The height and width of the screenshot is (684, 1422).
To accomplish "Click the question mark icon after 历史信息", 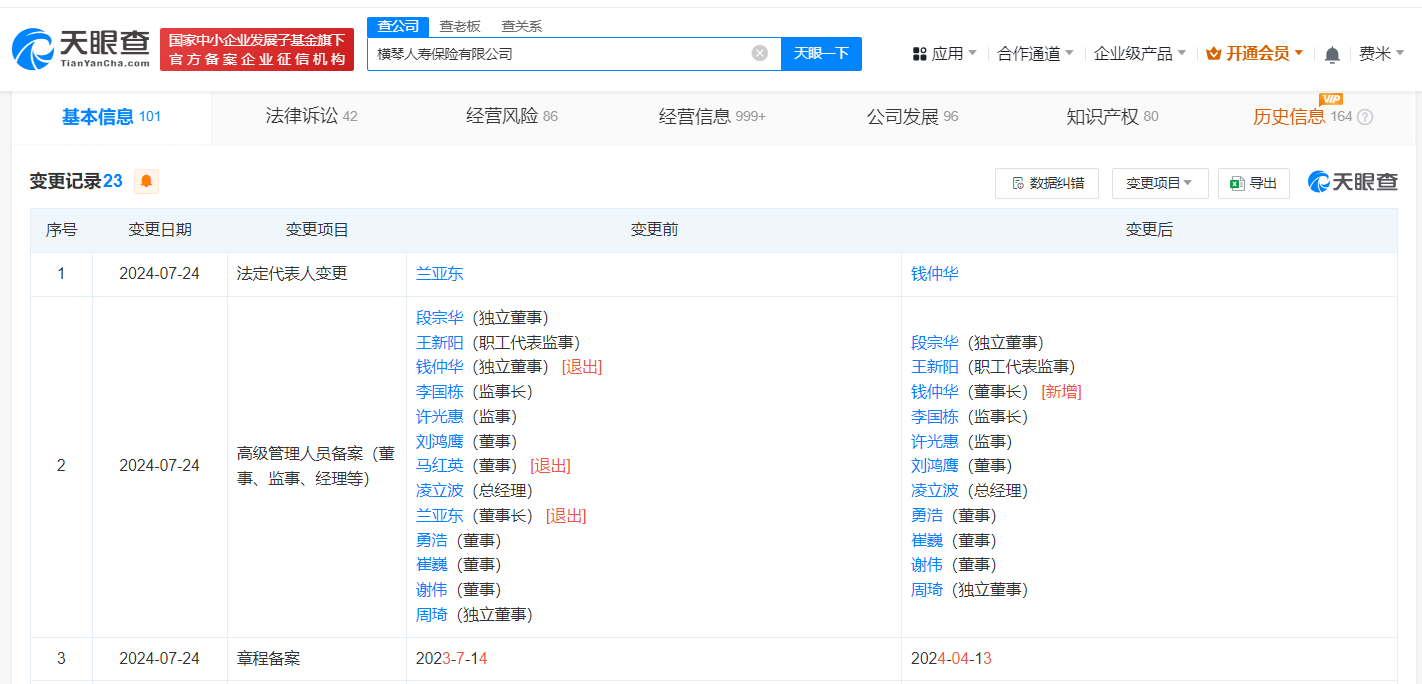I will 1367,117.
